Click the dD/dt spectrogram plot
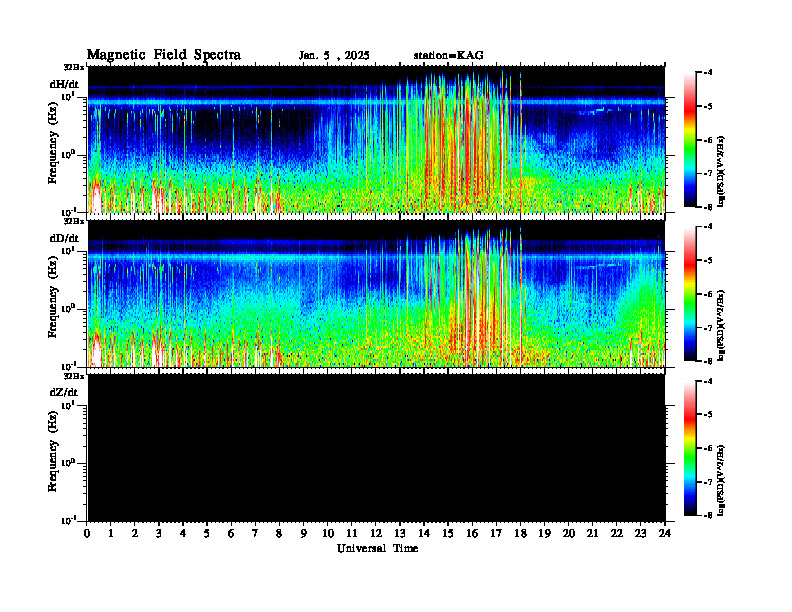The width and height of the screenshot is (792, 612). point(376,293)
